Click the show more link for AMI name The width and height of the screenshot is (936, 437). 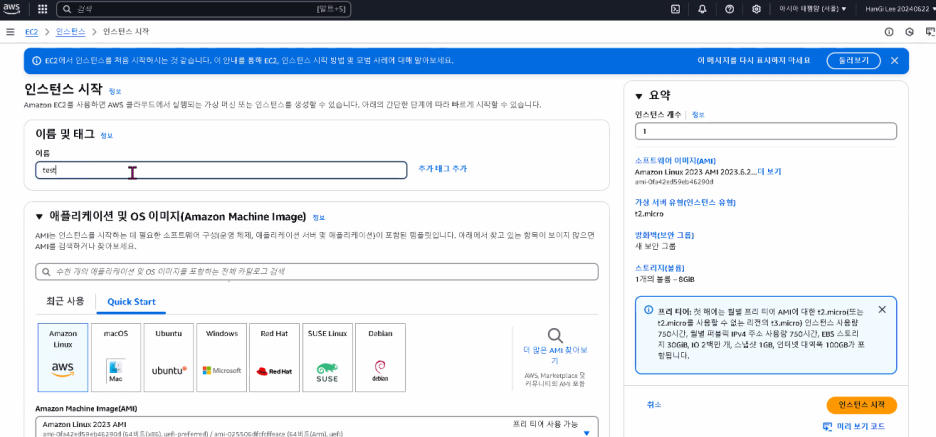click(x=769, y=172)
